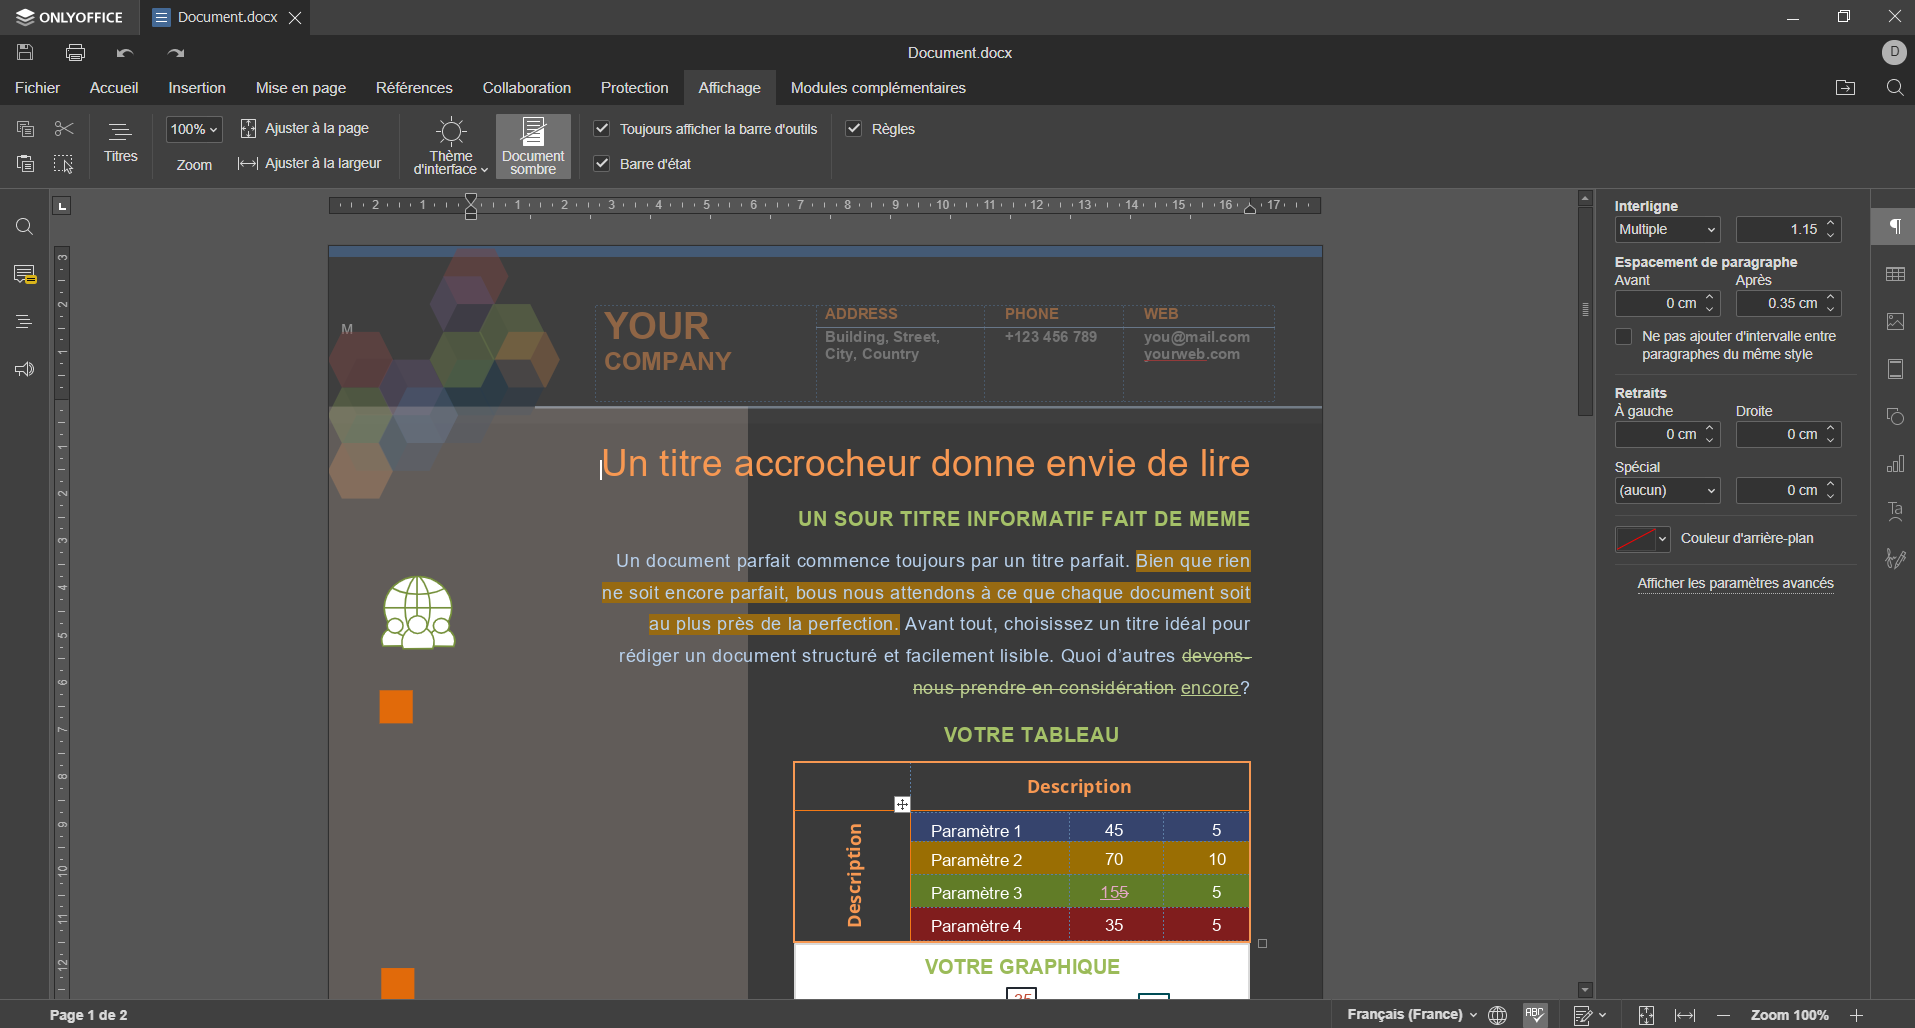The height and width of the screenshot is (1028, 1915).
Task: Check Ne pas ajouter d'intervalle checkbox
Action: (1624, 337)
